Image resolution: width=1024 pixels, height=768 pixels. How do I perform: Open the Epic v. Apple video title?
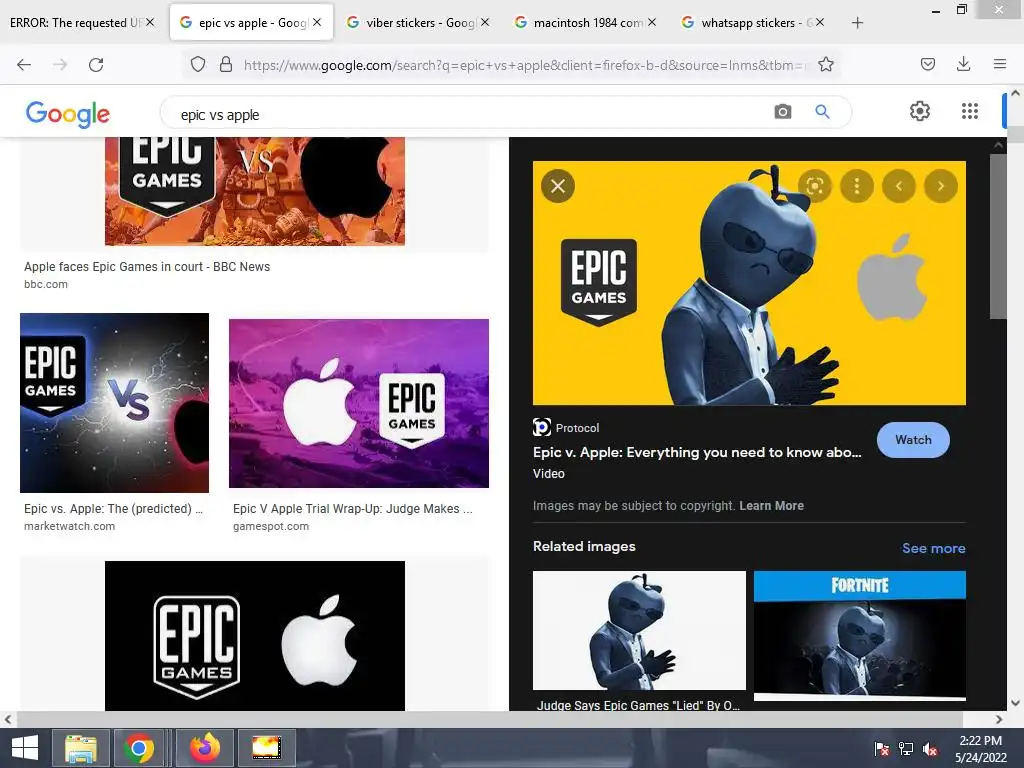697,452
